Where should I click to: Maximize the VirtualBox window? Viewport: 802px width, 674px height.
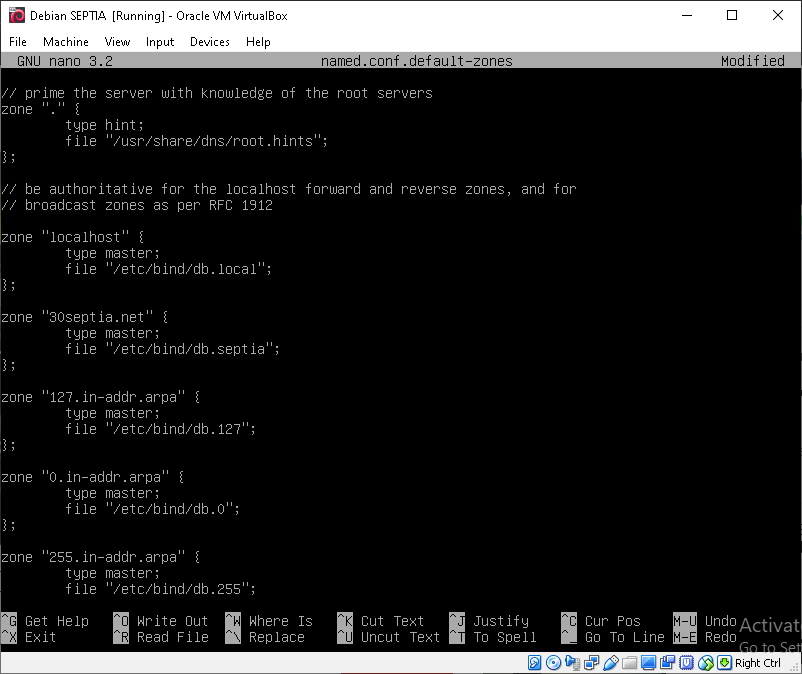click(732, 15)
